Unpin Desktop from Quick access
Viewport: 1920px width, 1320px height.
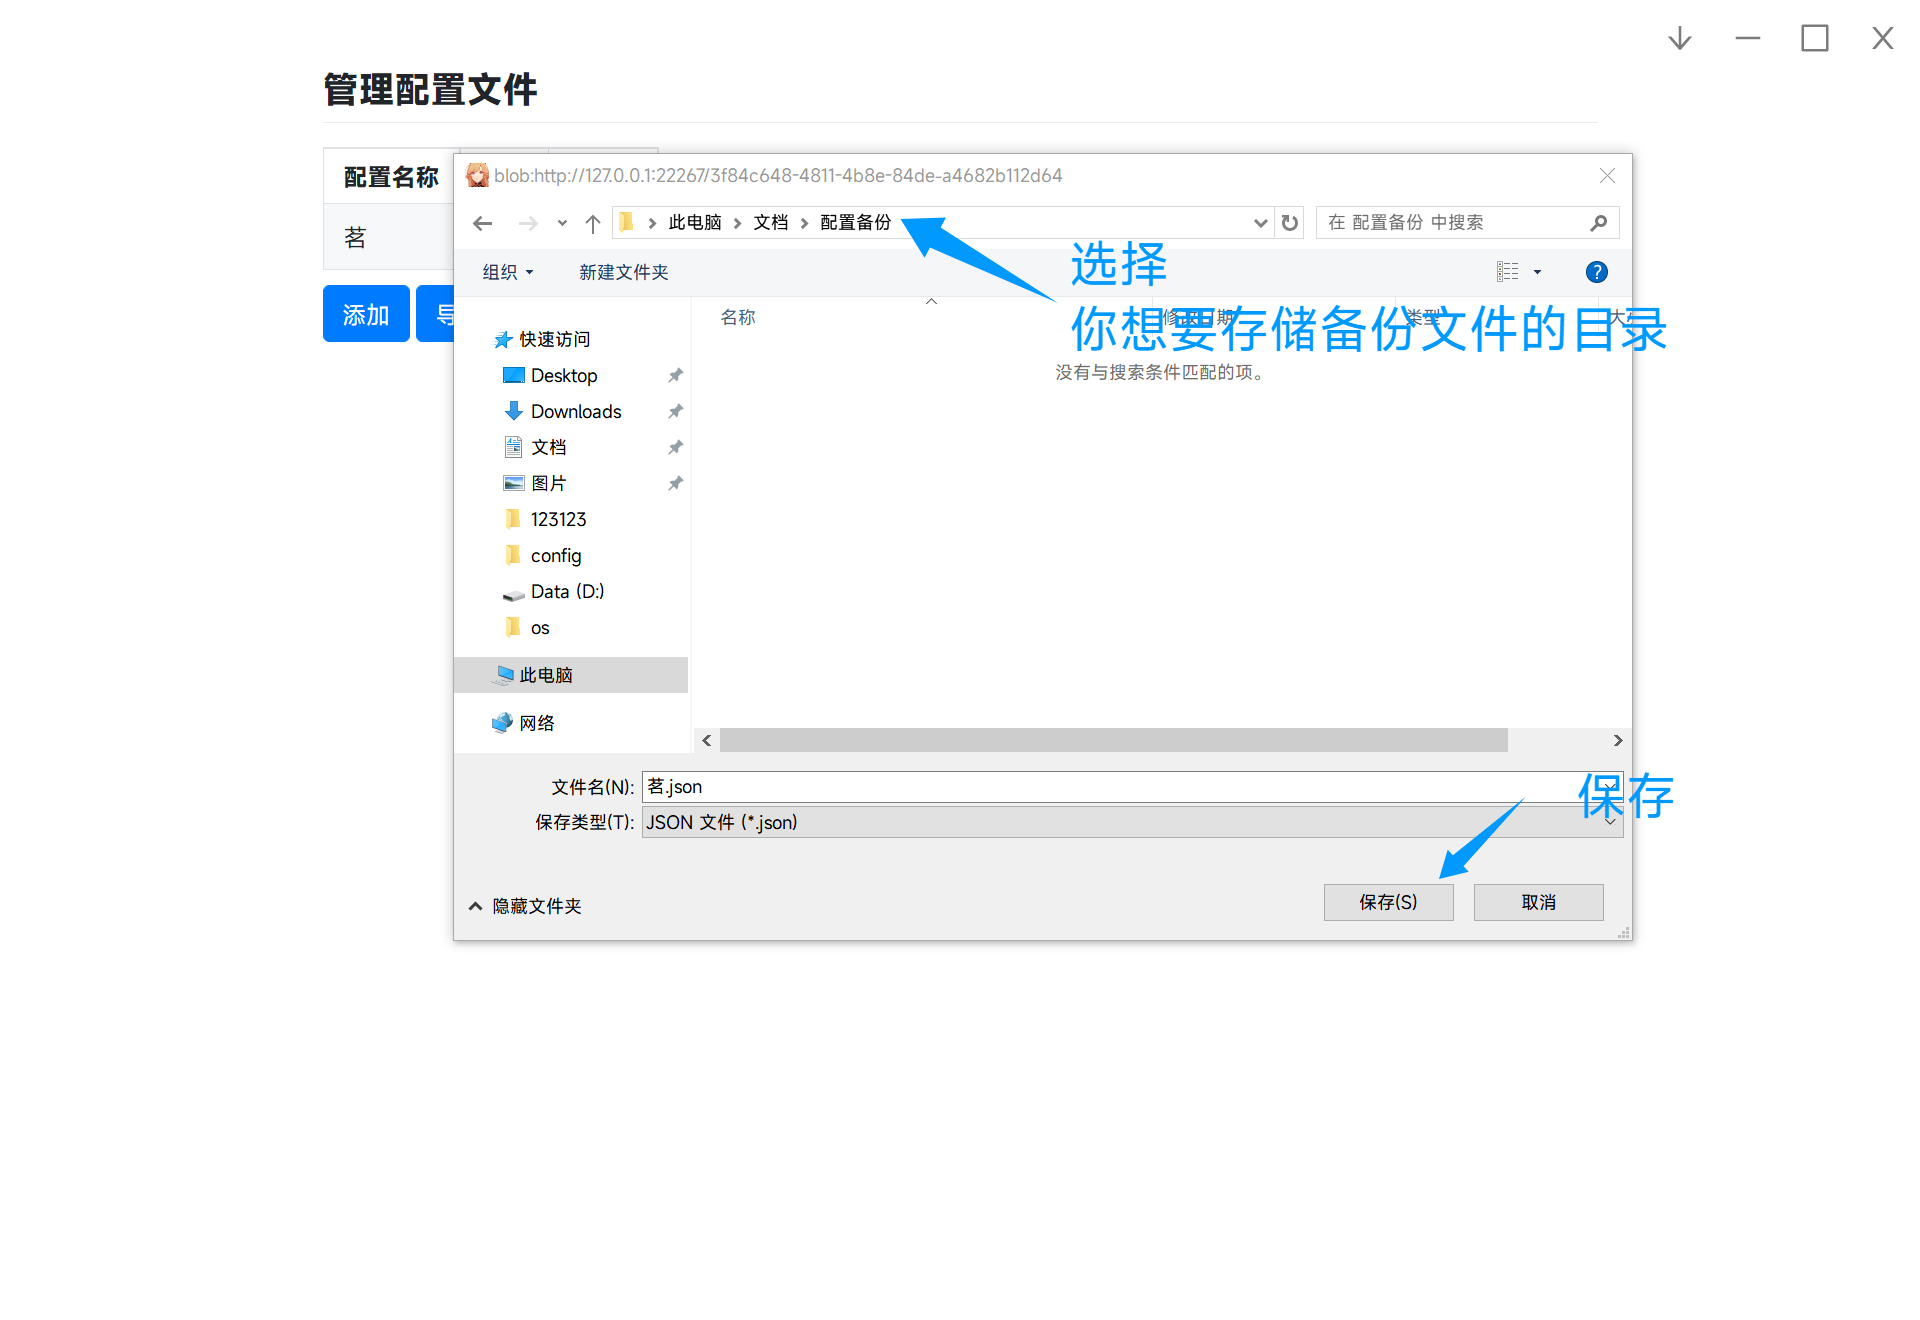[675, 375]
